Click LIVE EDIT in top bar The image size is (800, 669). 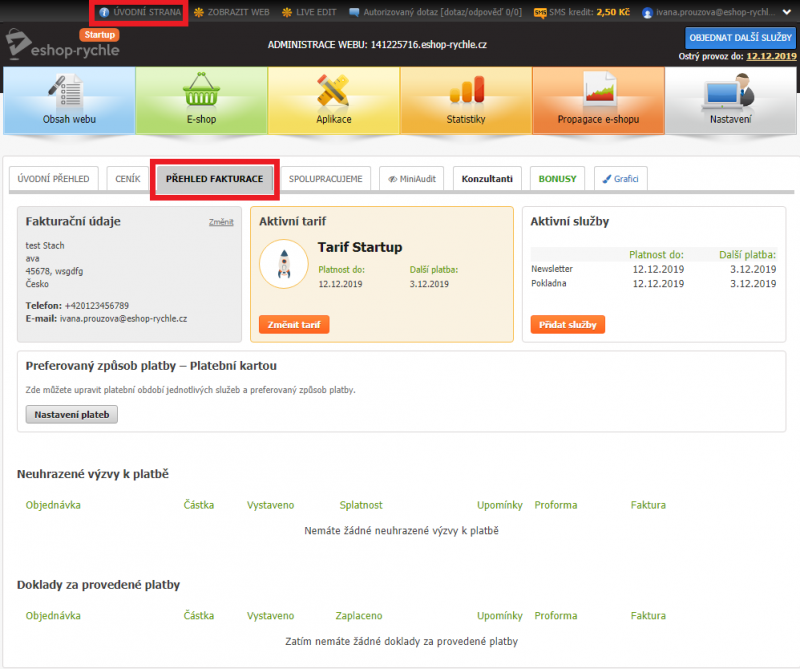[x=316, y=12]
